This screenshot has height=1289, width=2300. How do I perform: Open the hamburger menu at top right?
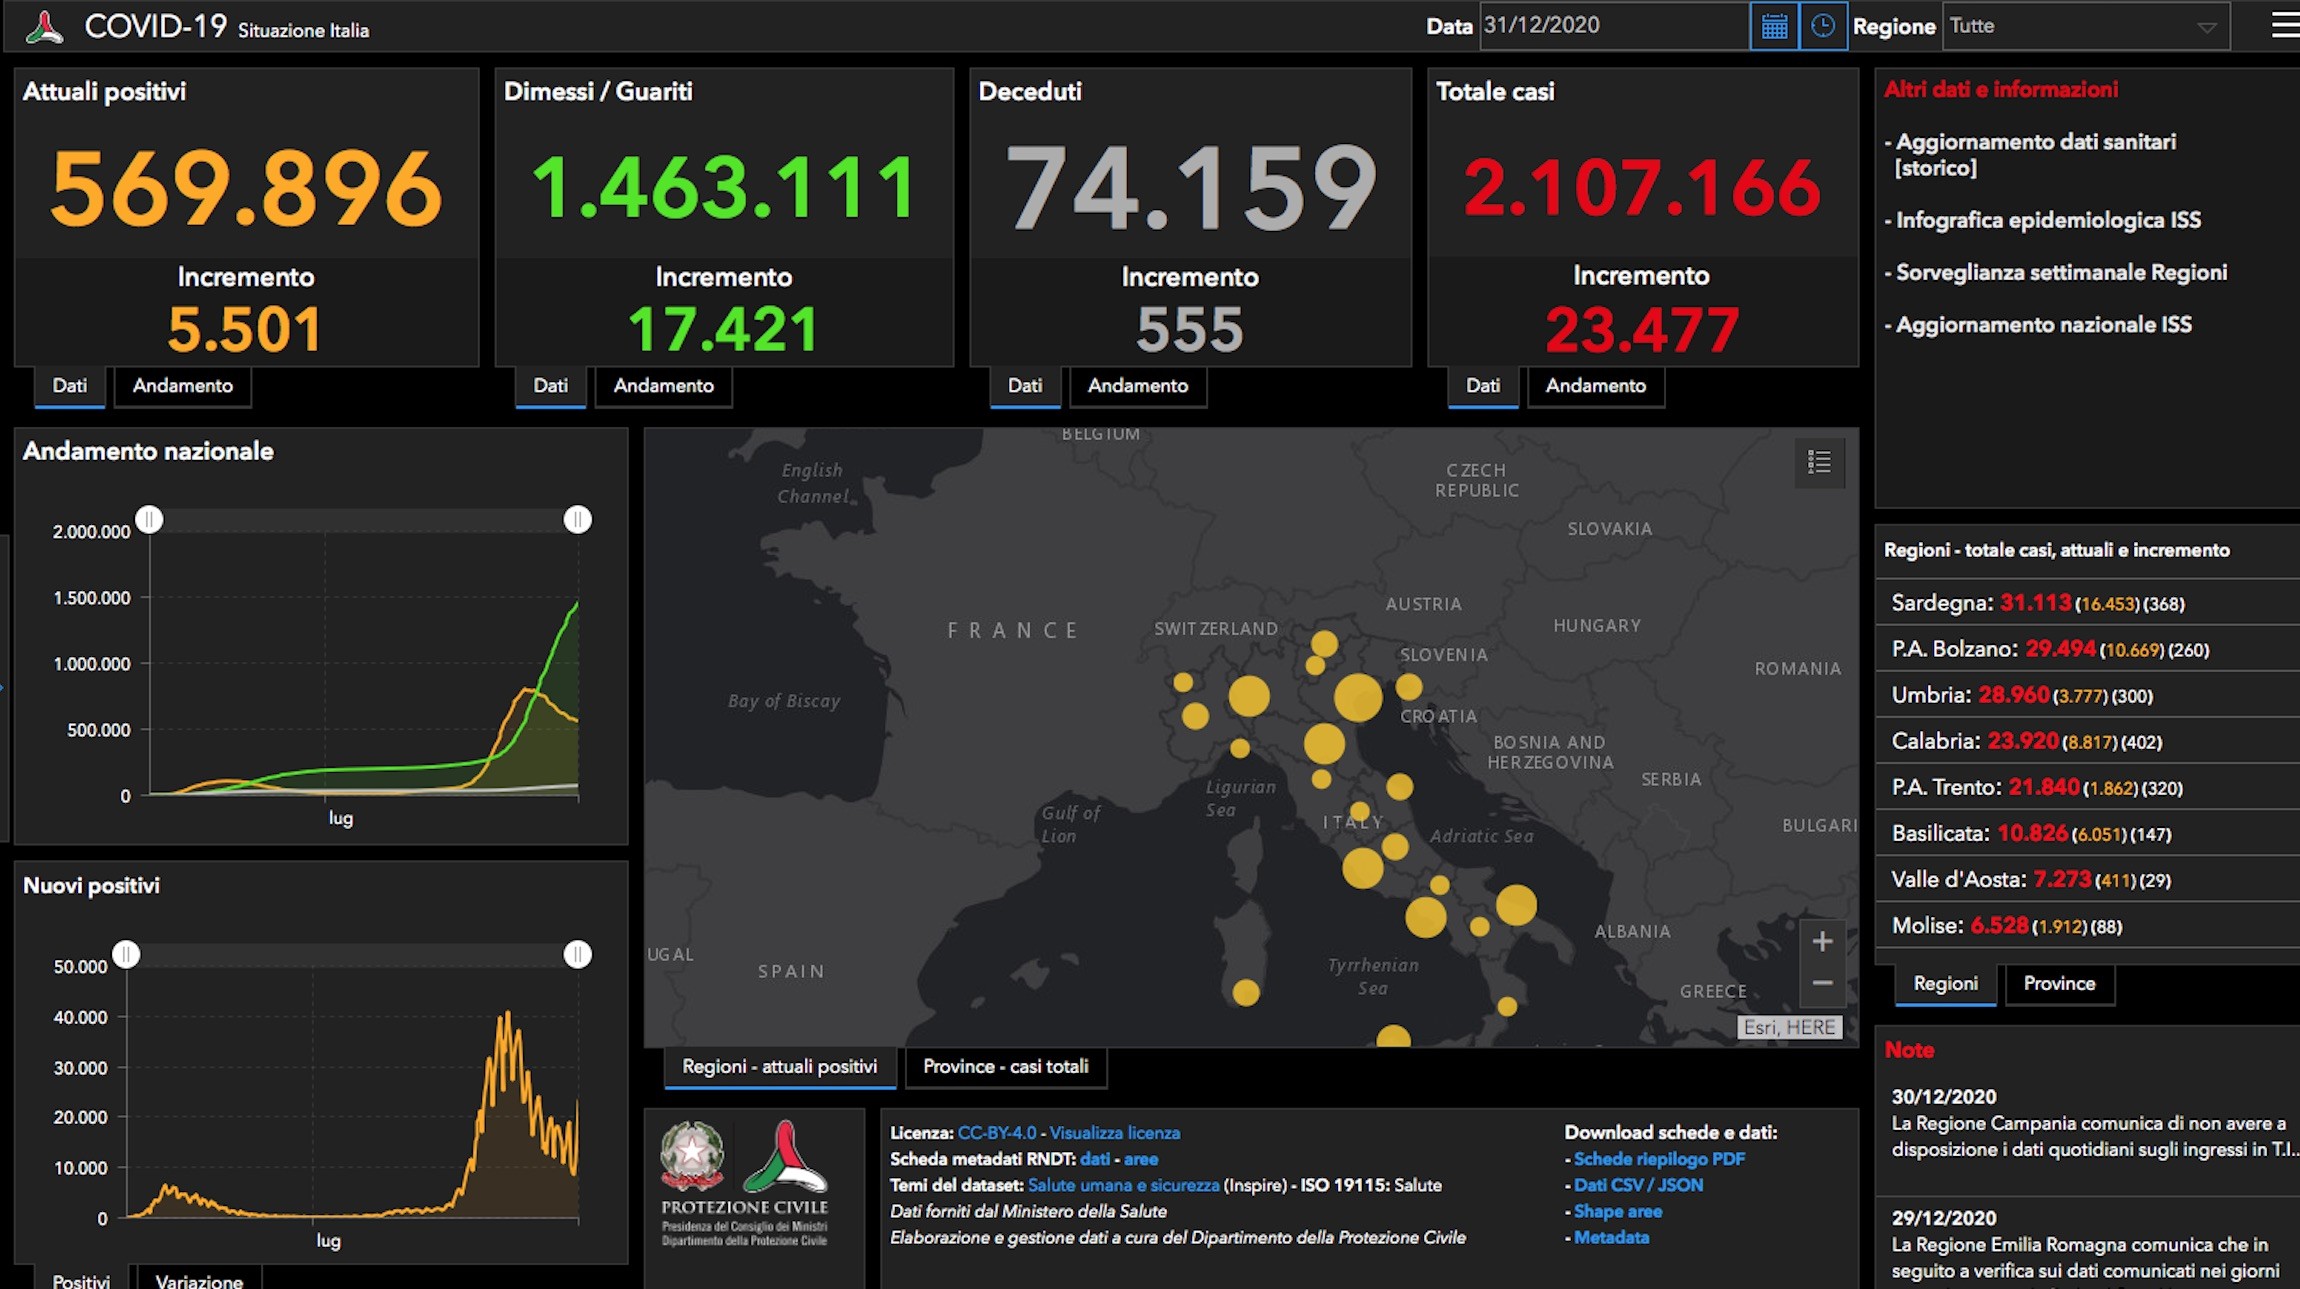(2285, 25)
